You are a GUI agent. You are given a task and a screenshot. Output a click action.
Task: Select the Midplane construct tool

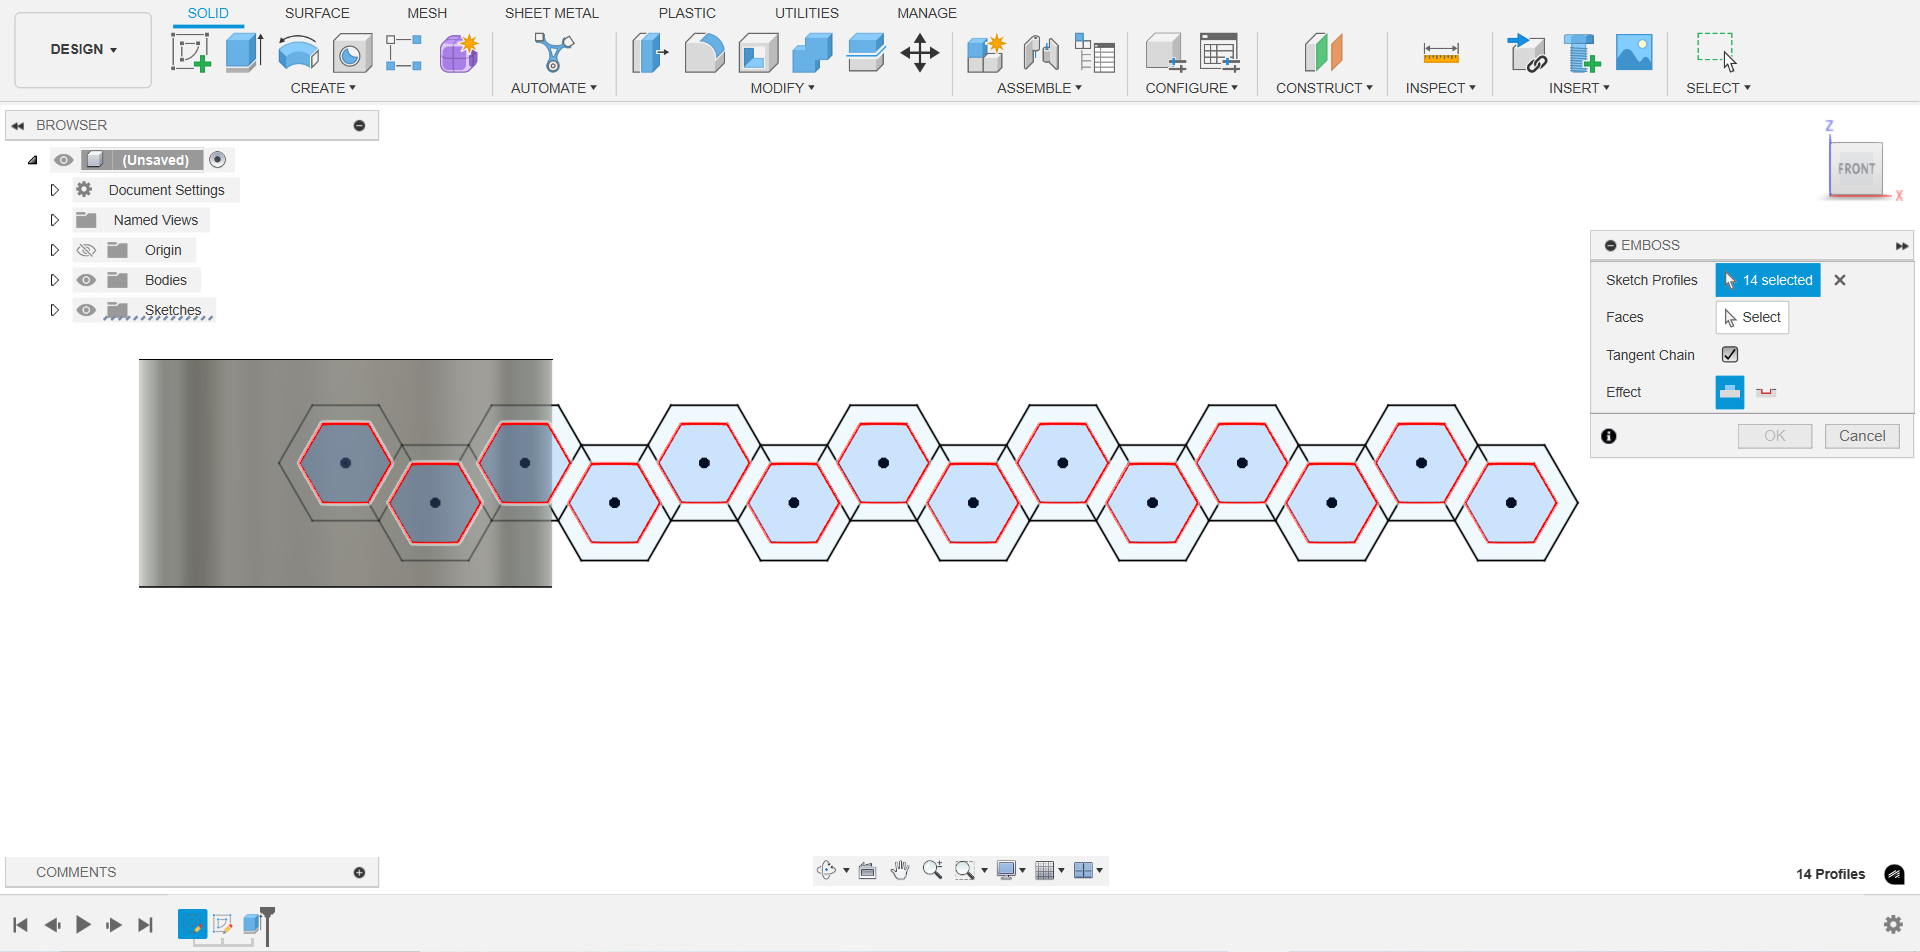[1323, 52]
